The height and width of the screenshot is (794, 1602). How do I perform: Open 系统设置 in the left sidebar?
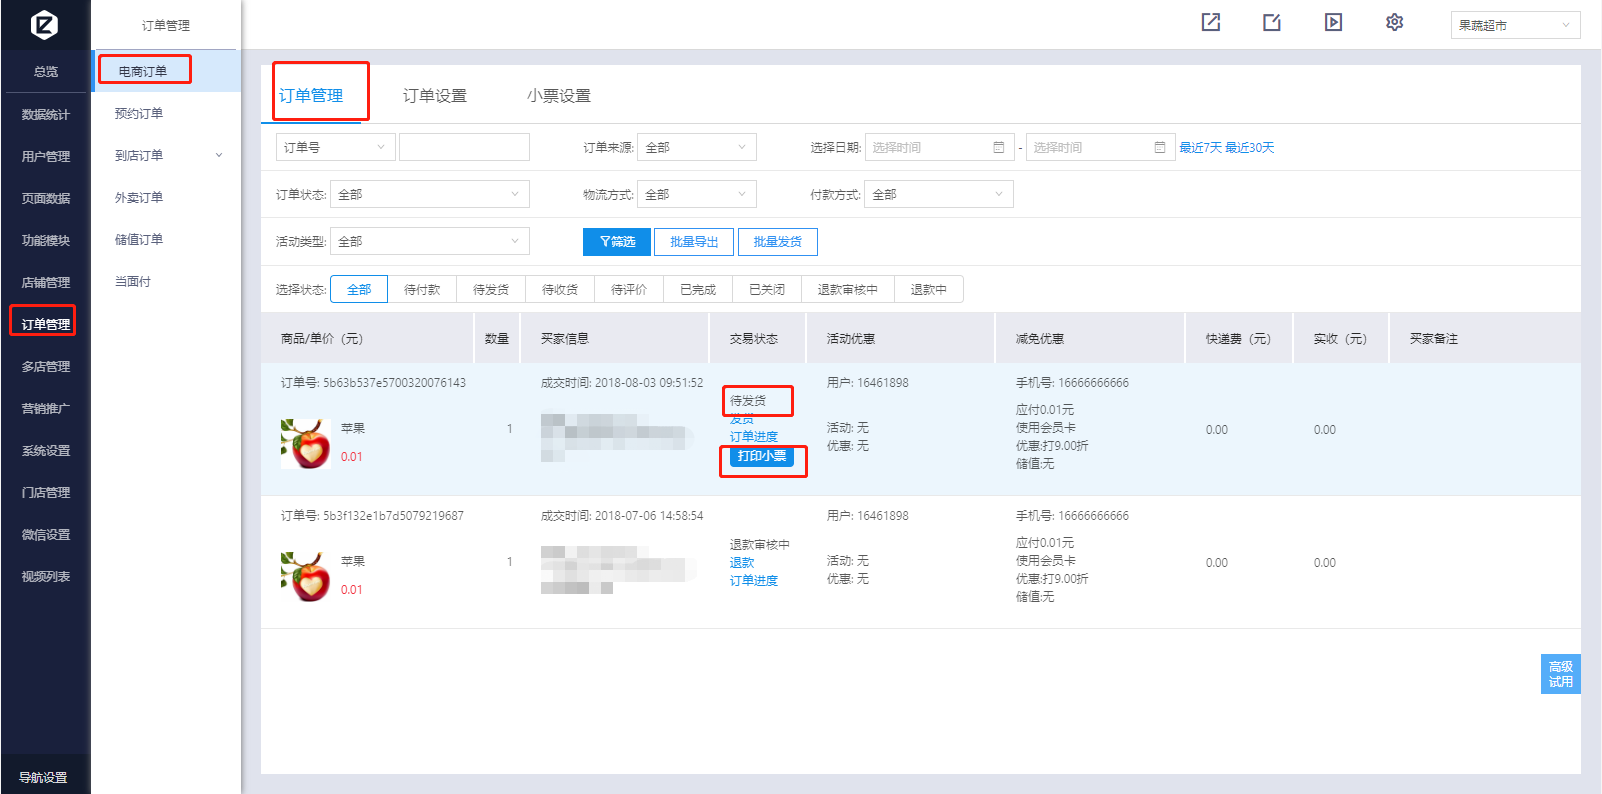coord(46,451)
